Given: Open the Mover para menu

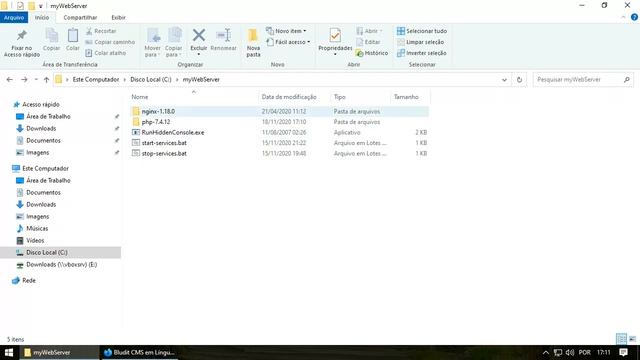Looking at the screenshot, I should (x=153, y=43).
